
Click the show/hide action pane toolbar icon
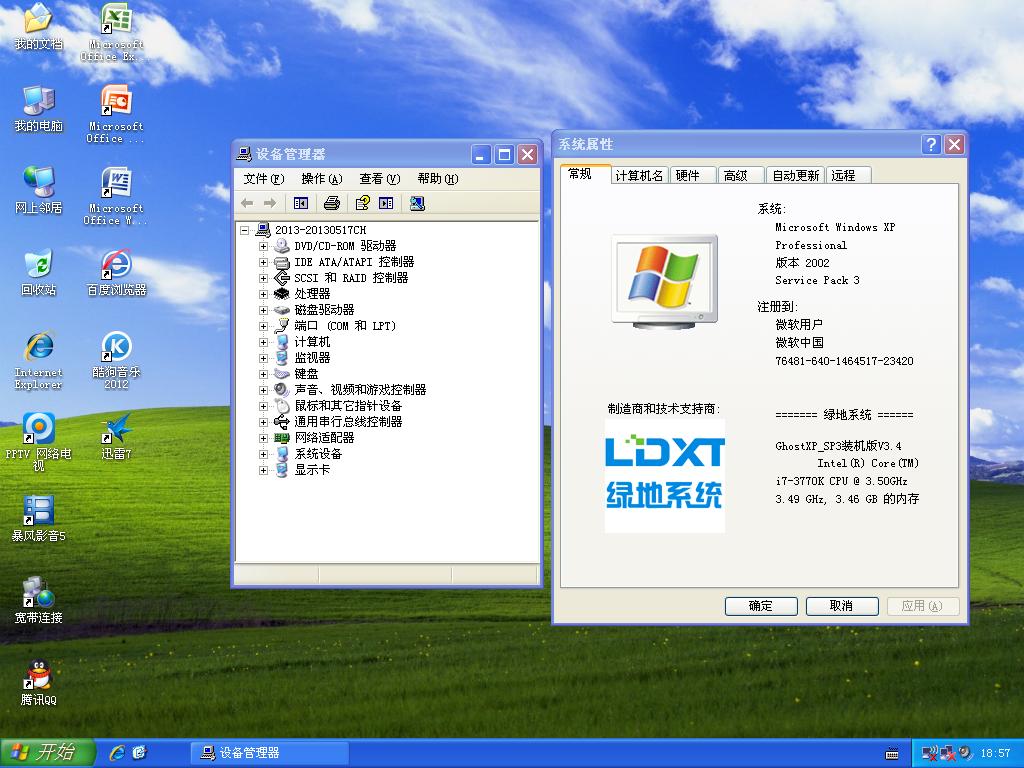(x=387, y=204)
